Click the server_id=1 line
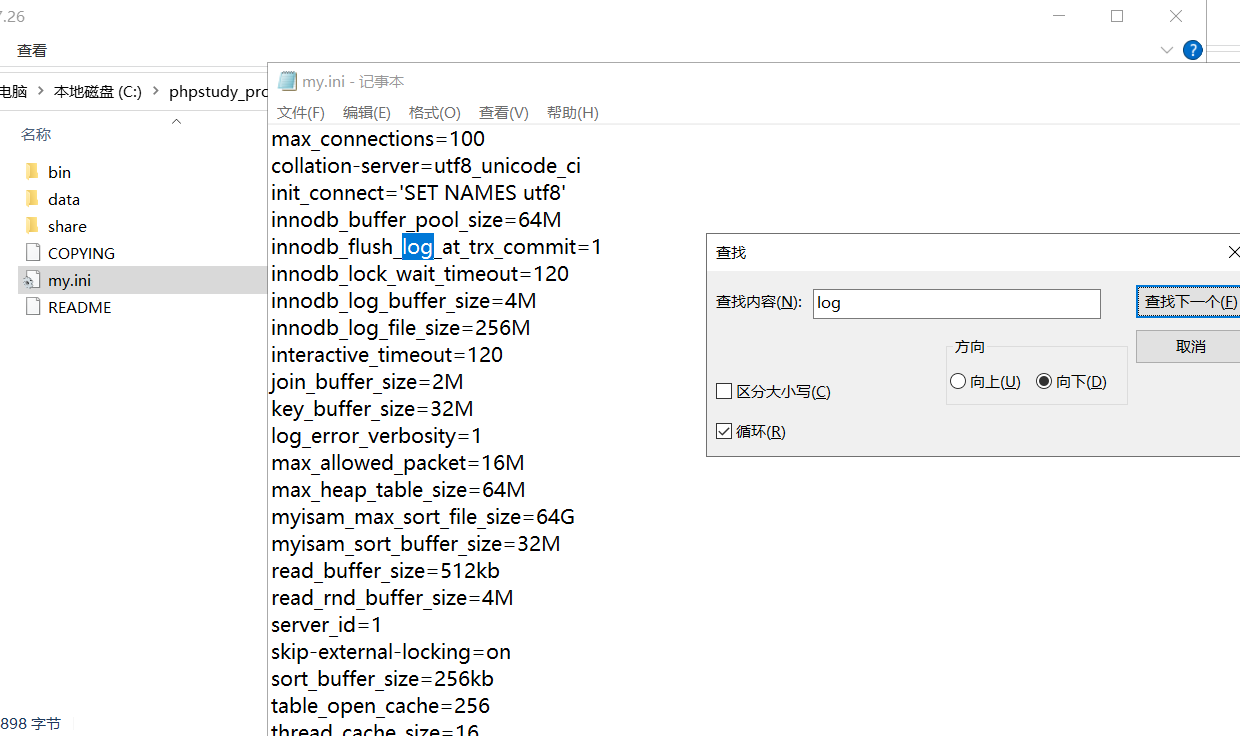This screenshot has width=1240, height=736. 327,625
